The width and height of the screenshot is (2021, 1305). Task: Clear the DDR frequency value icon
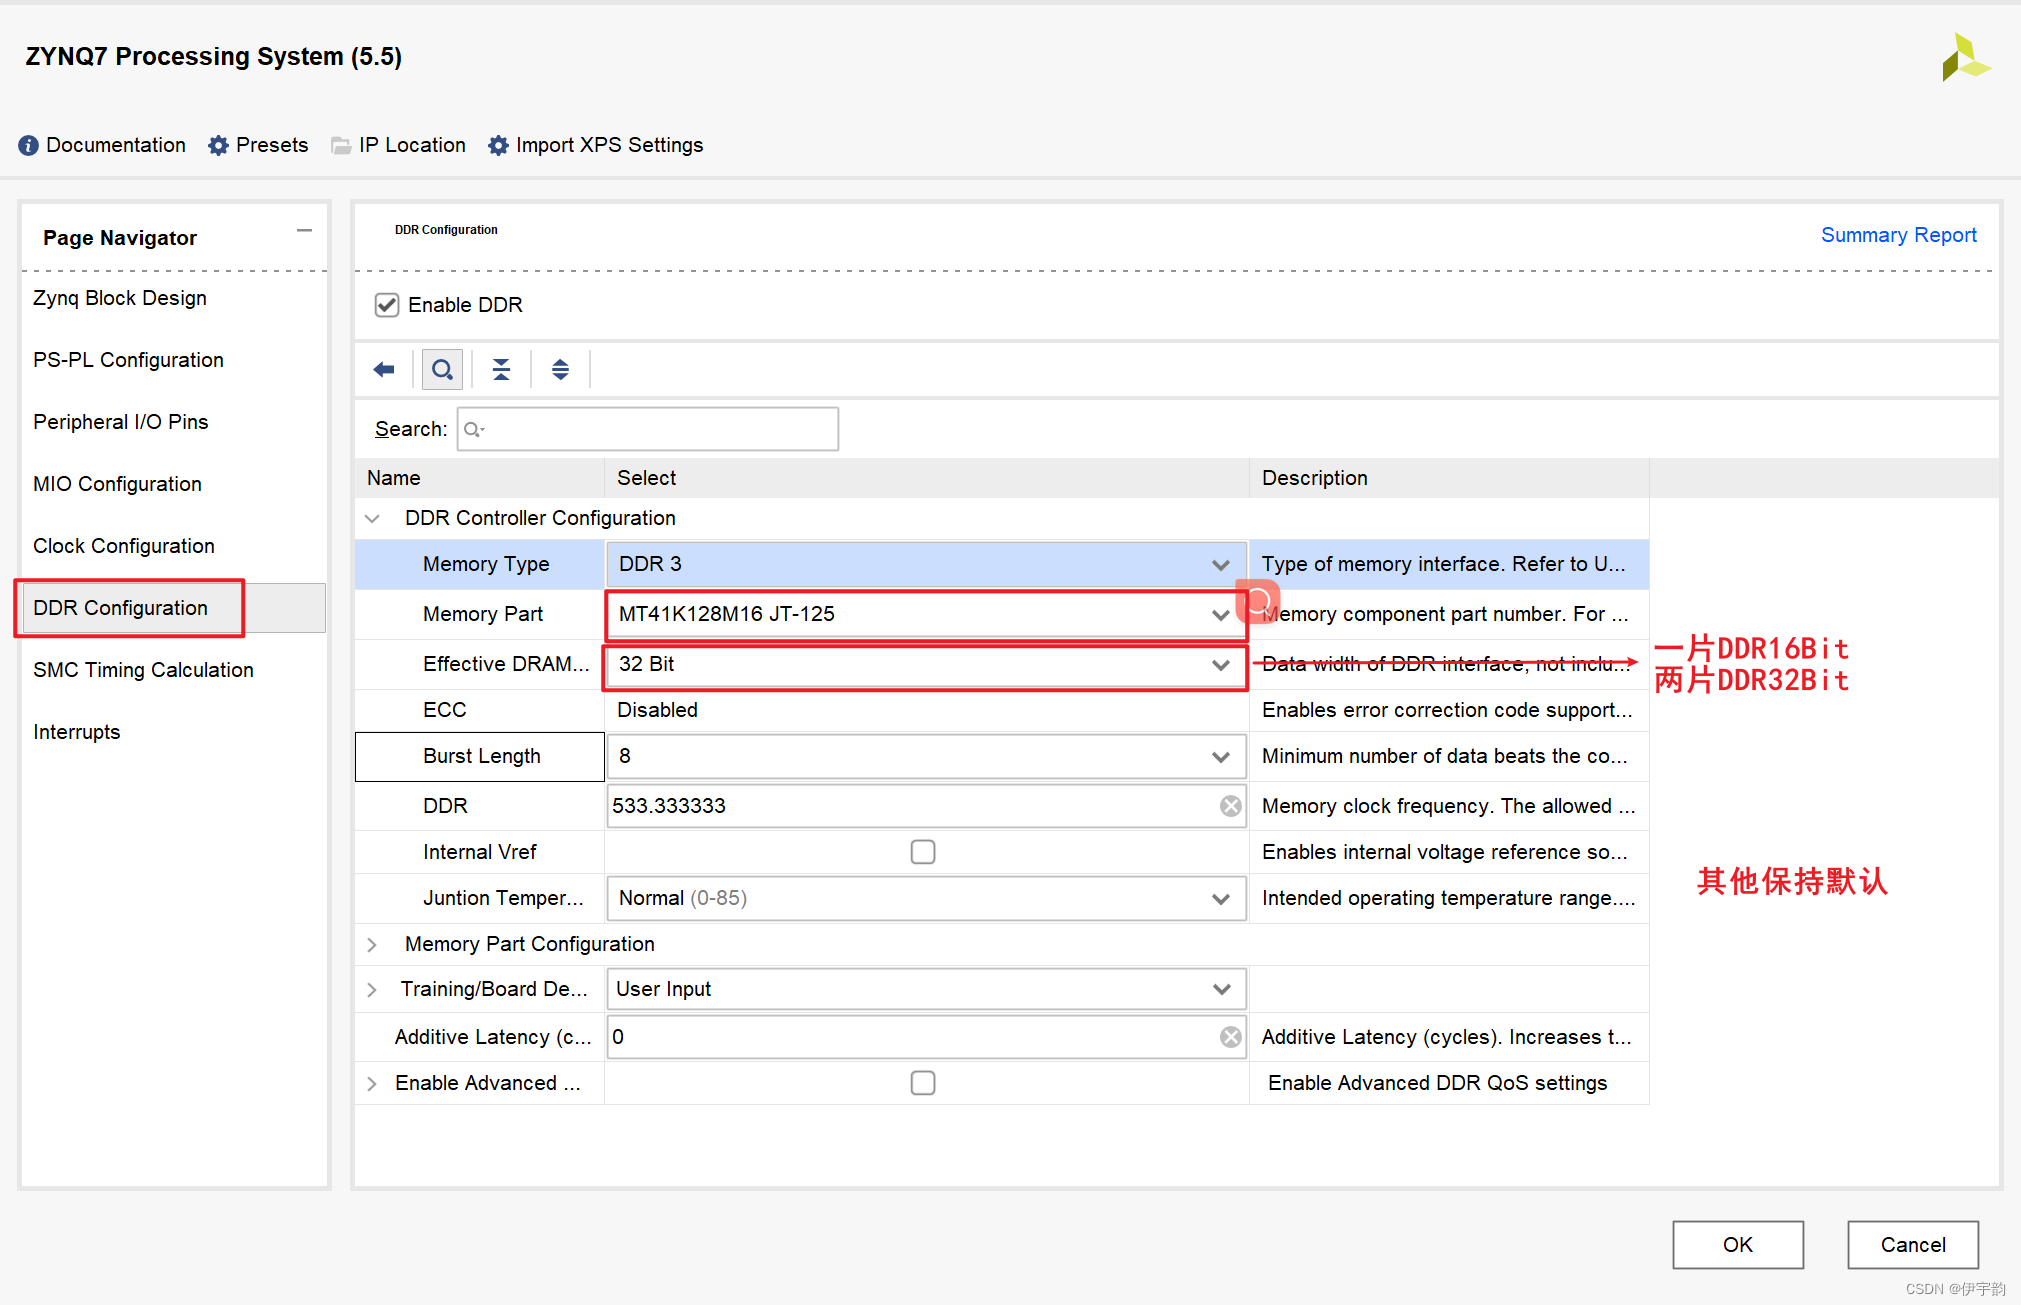1231,806
